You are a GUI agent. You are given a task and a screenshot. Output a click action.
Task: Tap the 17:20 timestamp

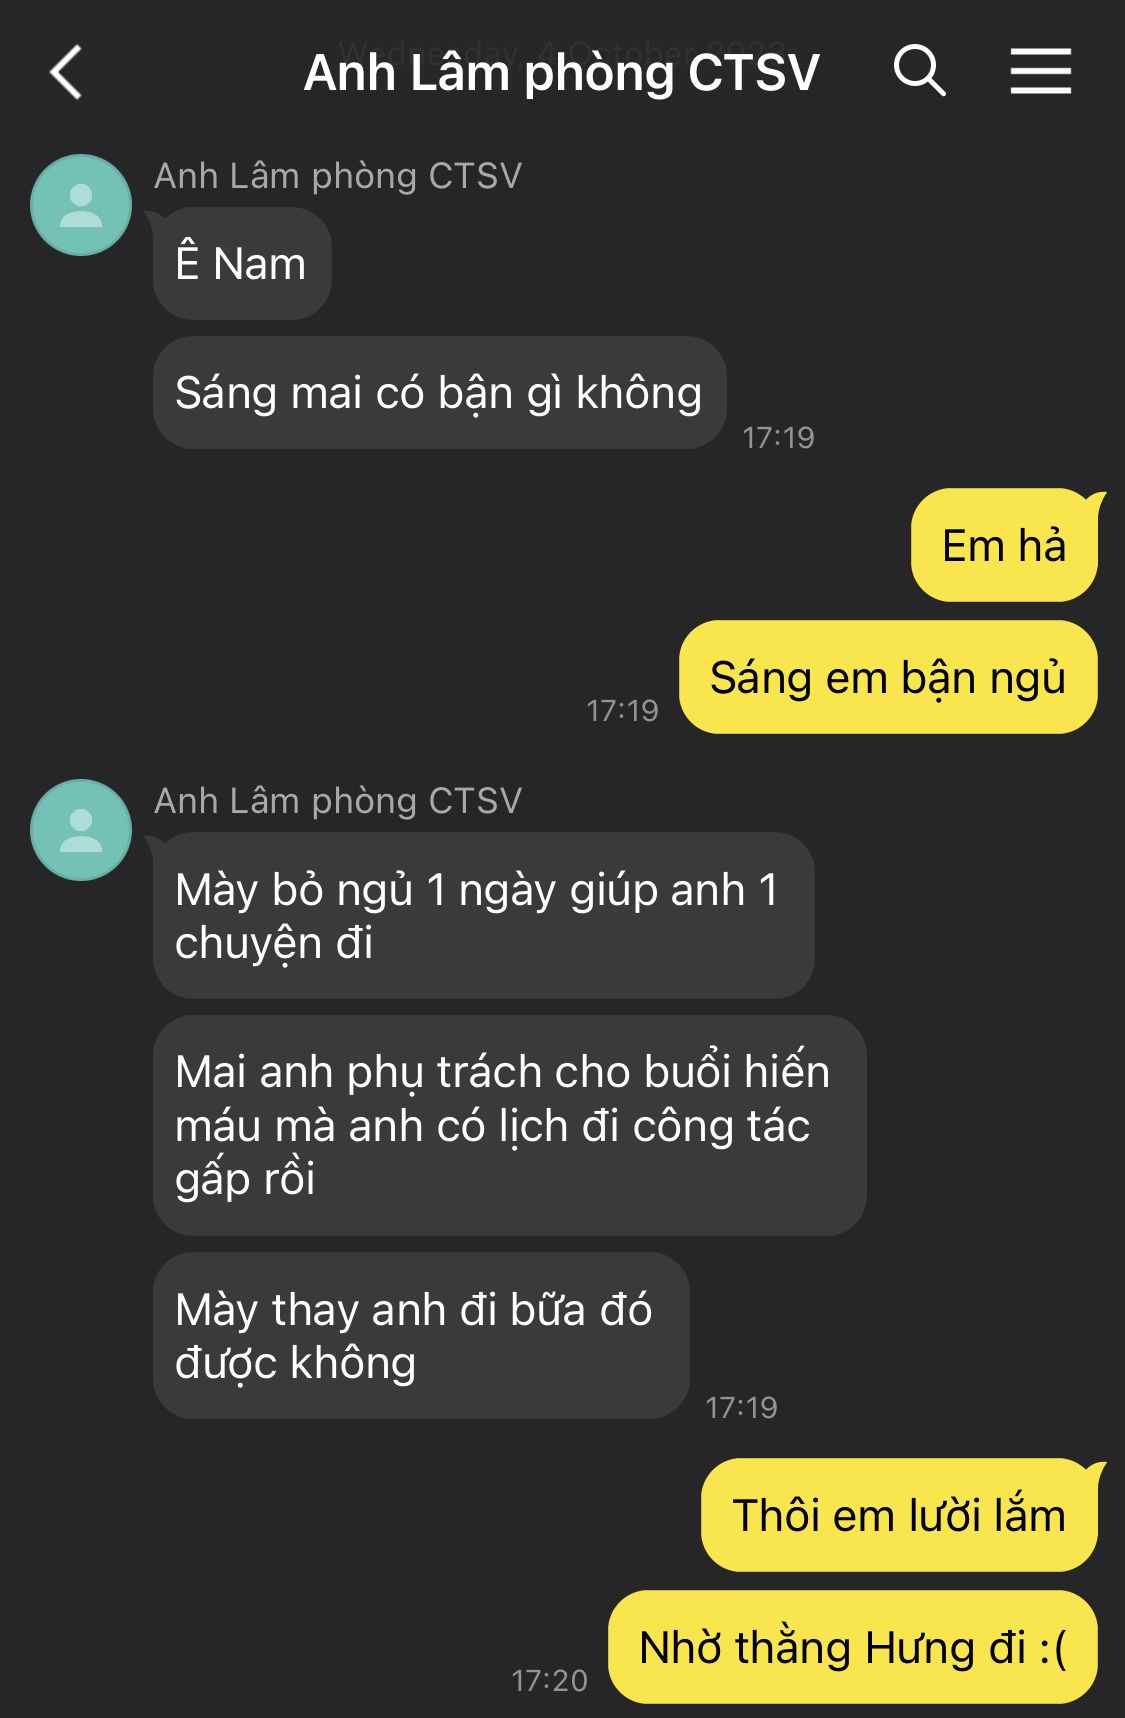550,1680
